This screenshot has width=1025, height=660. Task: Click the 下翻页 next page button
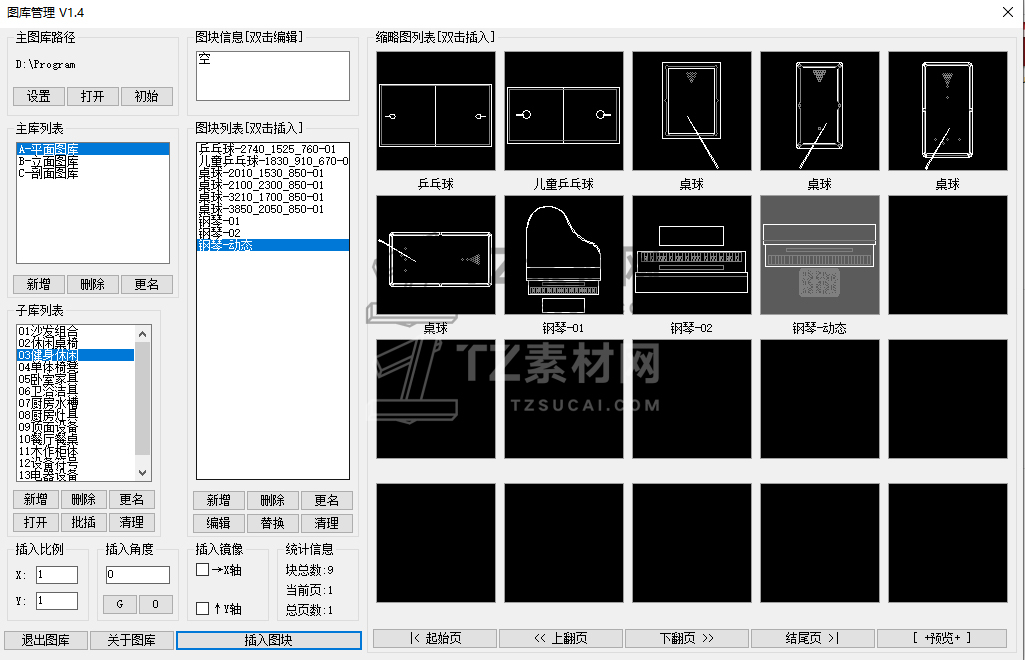tap(687, 638)
